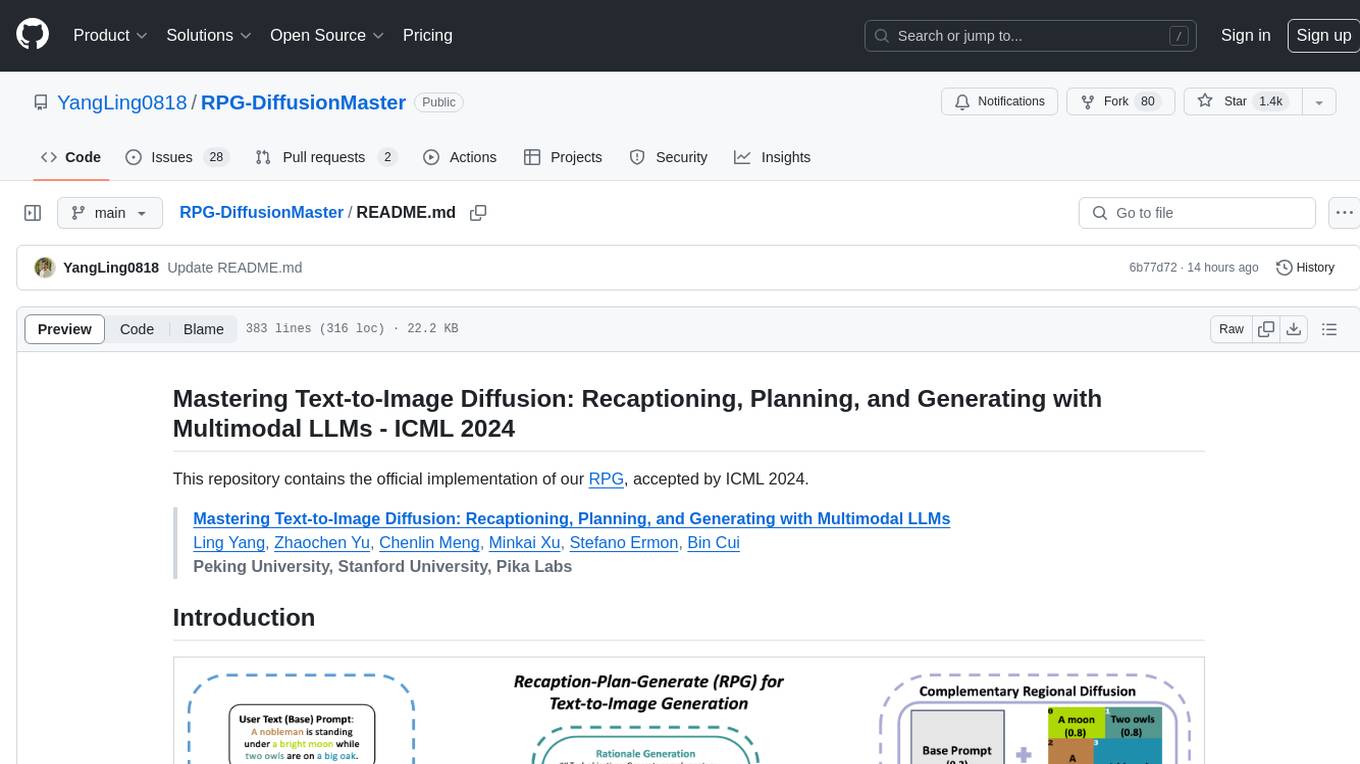Click the fork count 80

(x=1148, y=102)
